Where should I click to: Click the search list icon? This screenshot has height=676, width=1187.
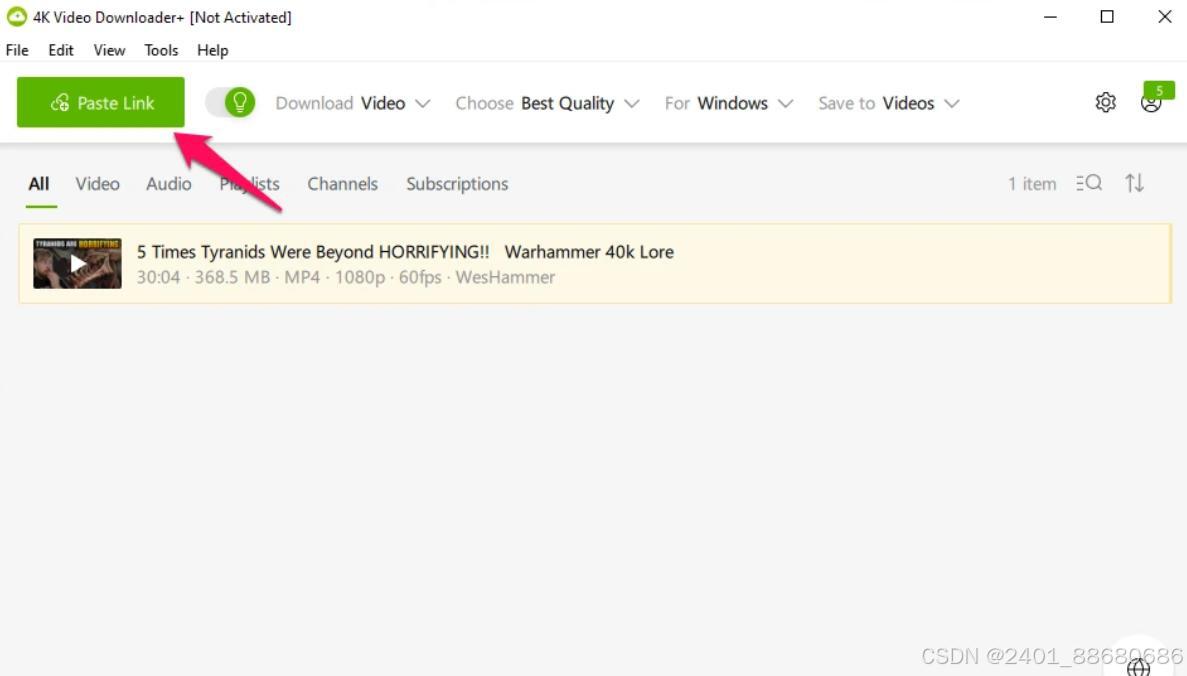(1089, 183)
